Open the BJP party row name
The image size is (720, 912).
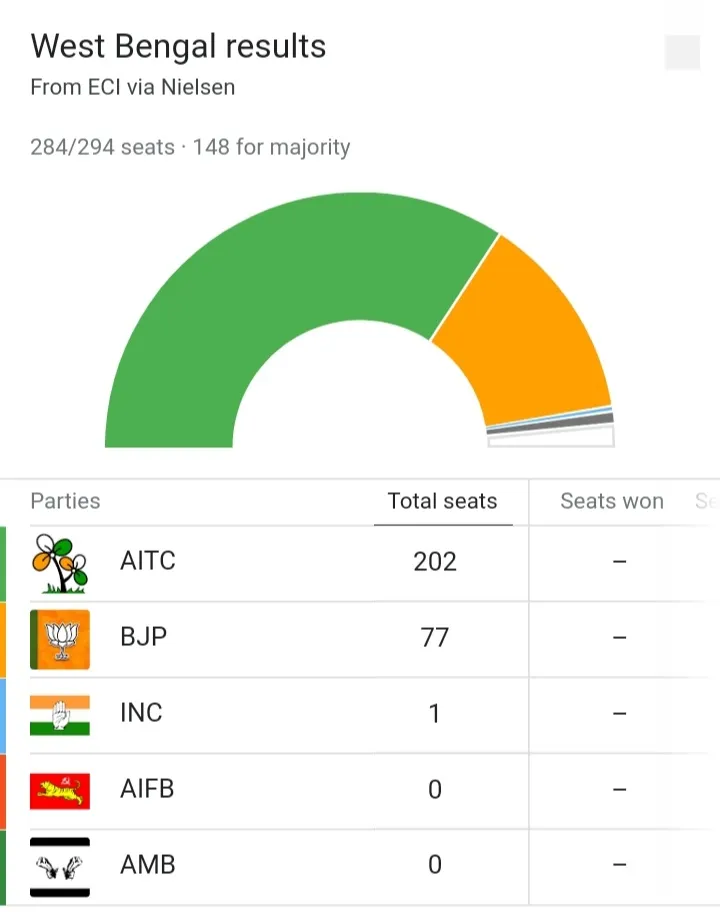click(x=144, y=637)
